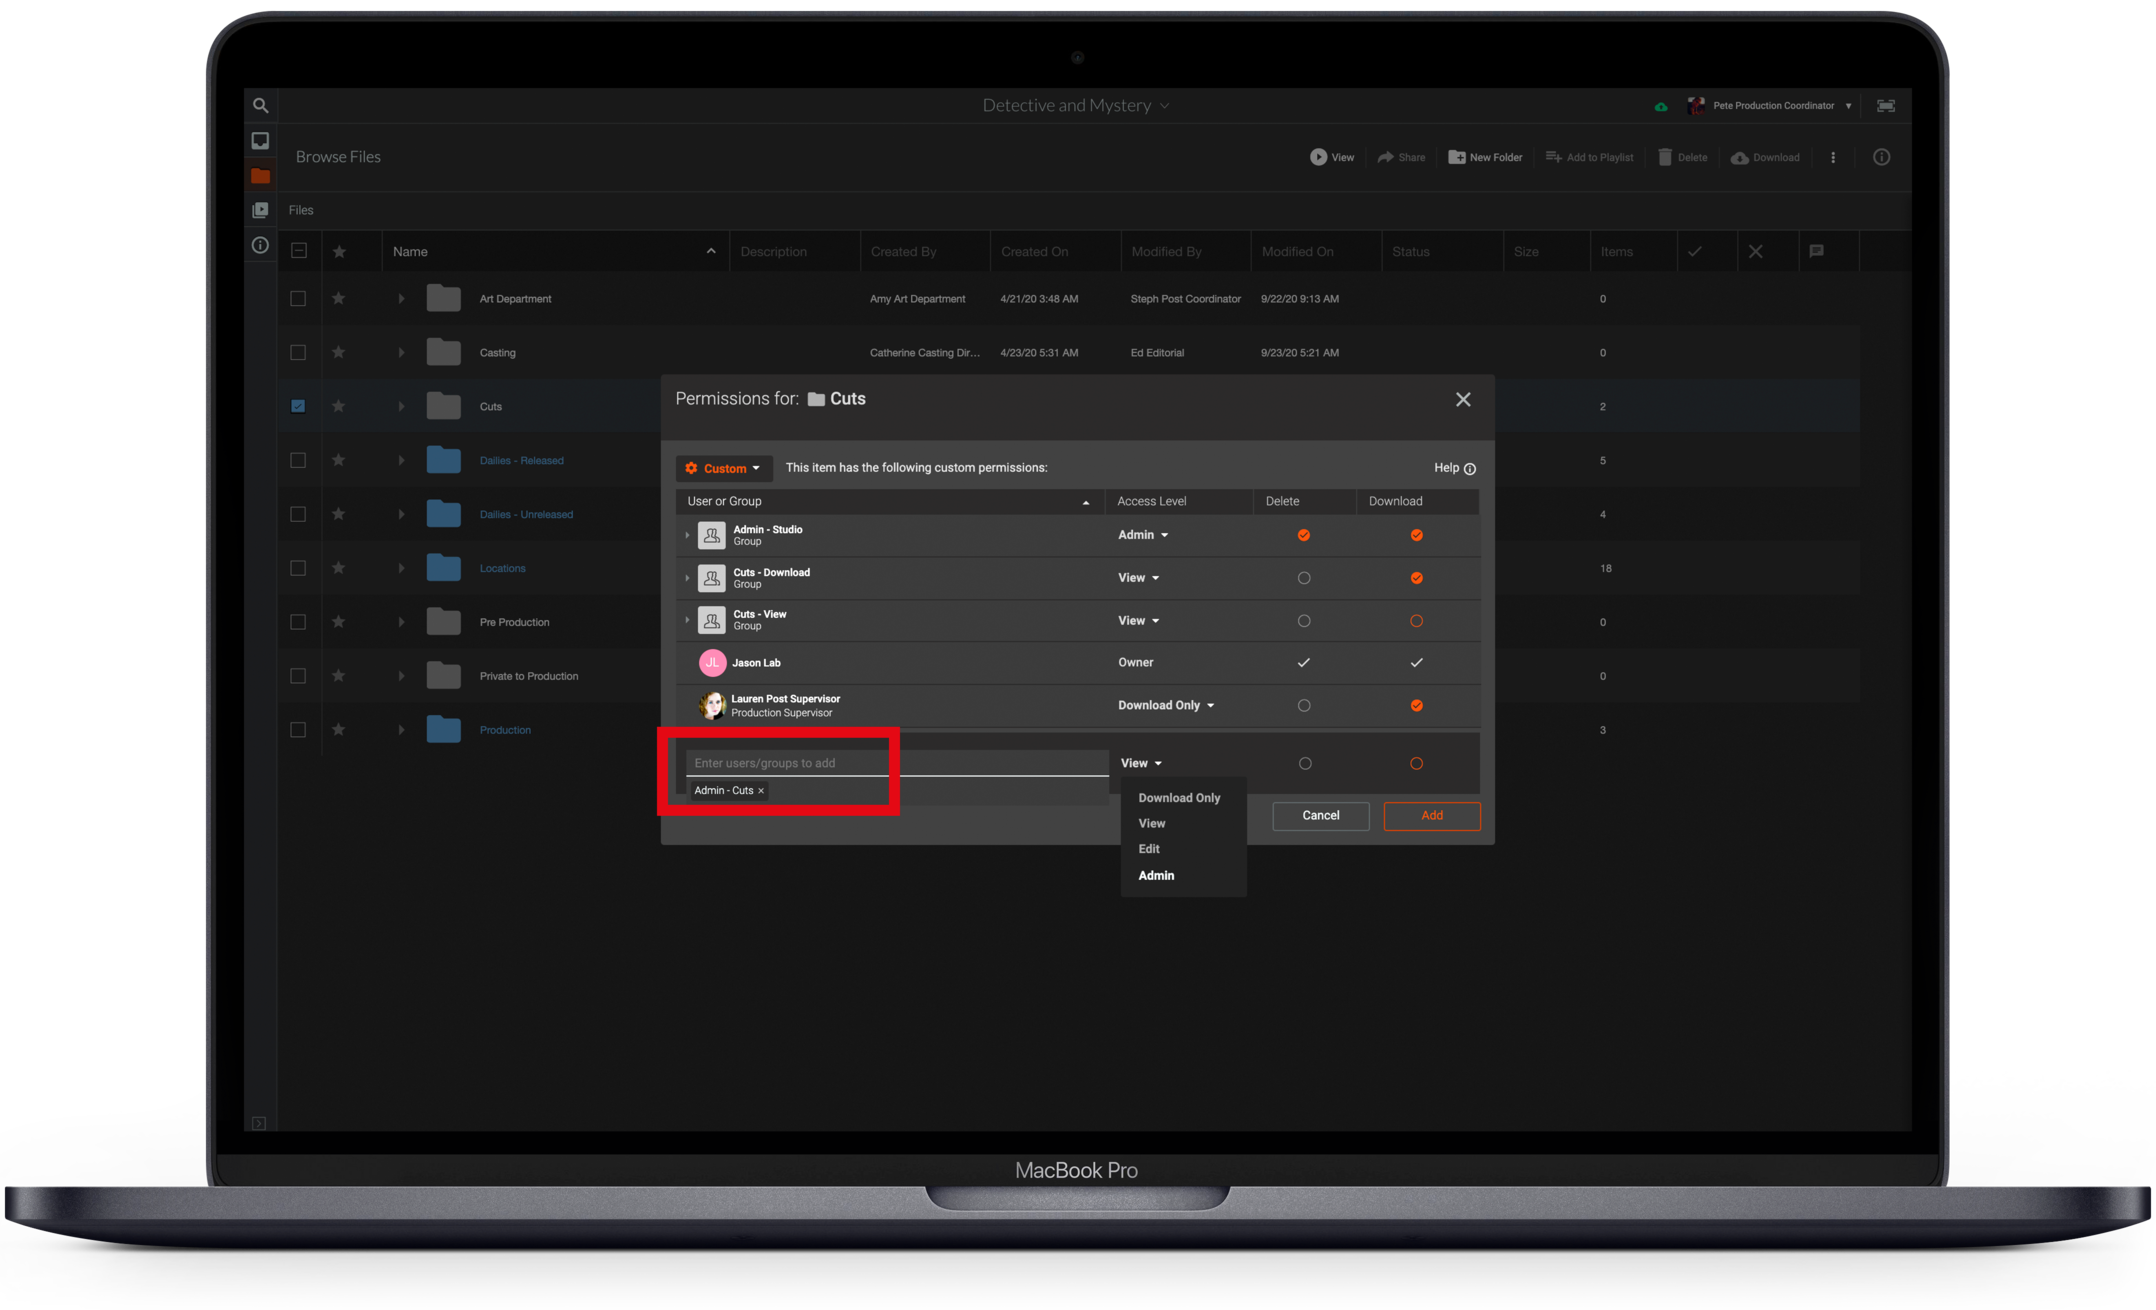
Task: Choose Edit in the access level menu
Action: coord(1149,849)
